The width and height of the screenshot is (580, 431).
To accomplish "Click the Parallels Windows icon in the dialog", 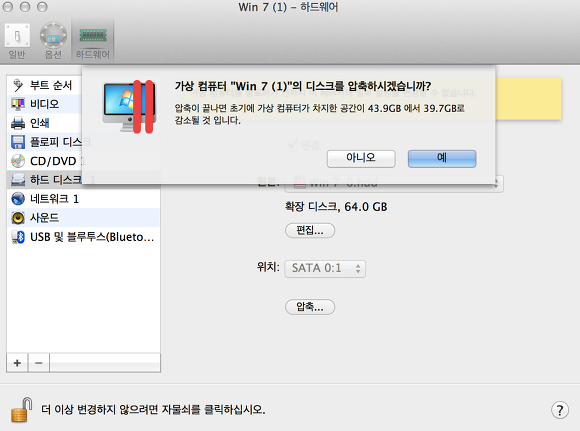I will point(129,107).
